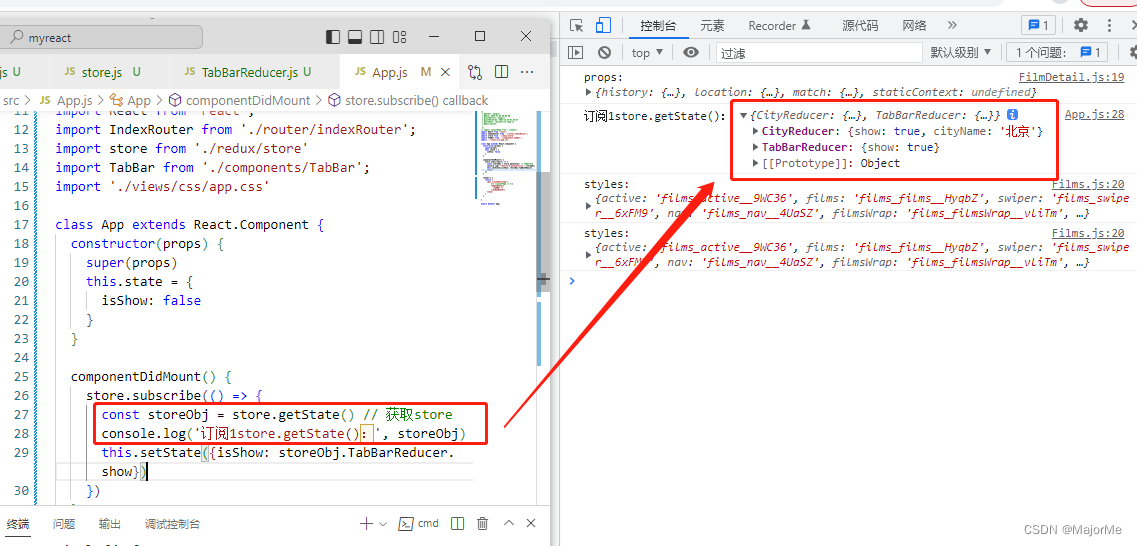
Task: Open the 网络 network tab in DevTools
Action: [x=914, y=25]
